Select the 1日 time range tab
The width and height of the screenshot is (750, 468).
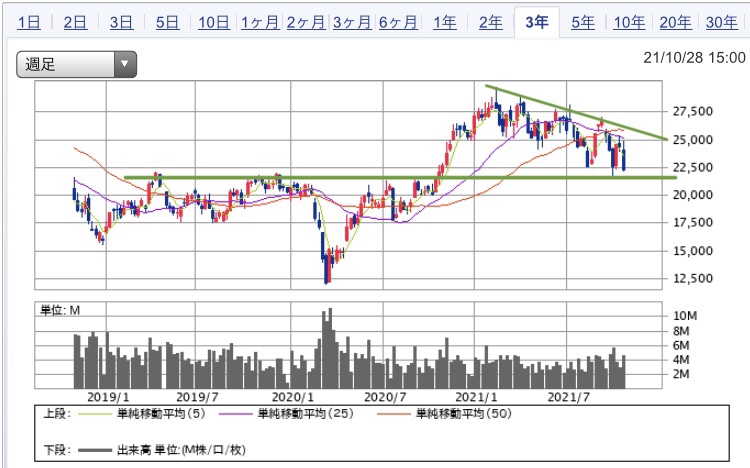29,22
